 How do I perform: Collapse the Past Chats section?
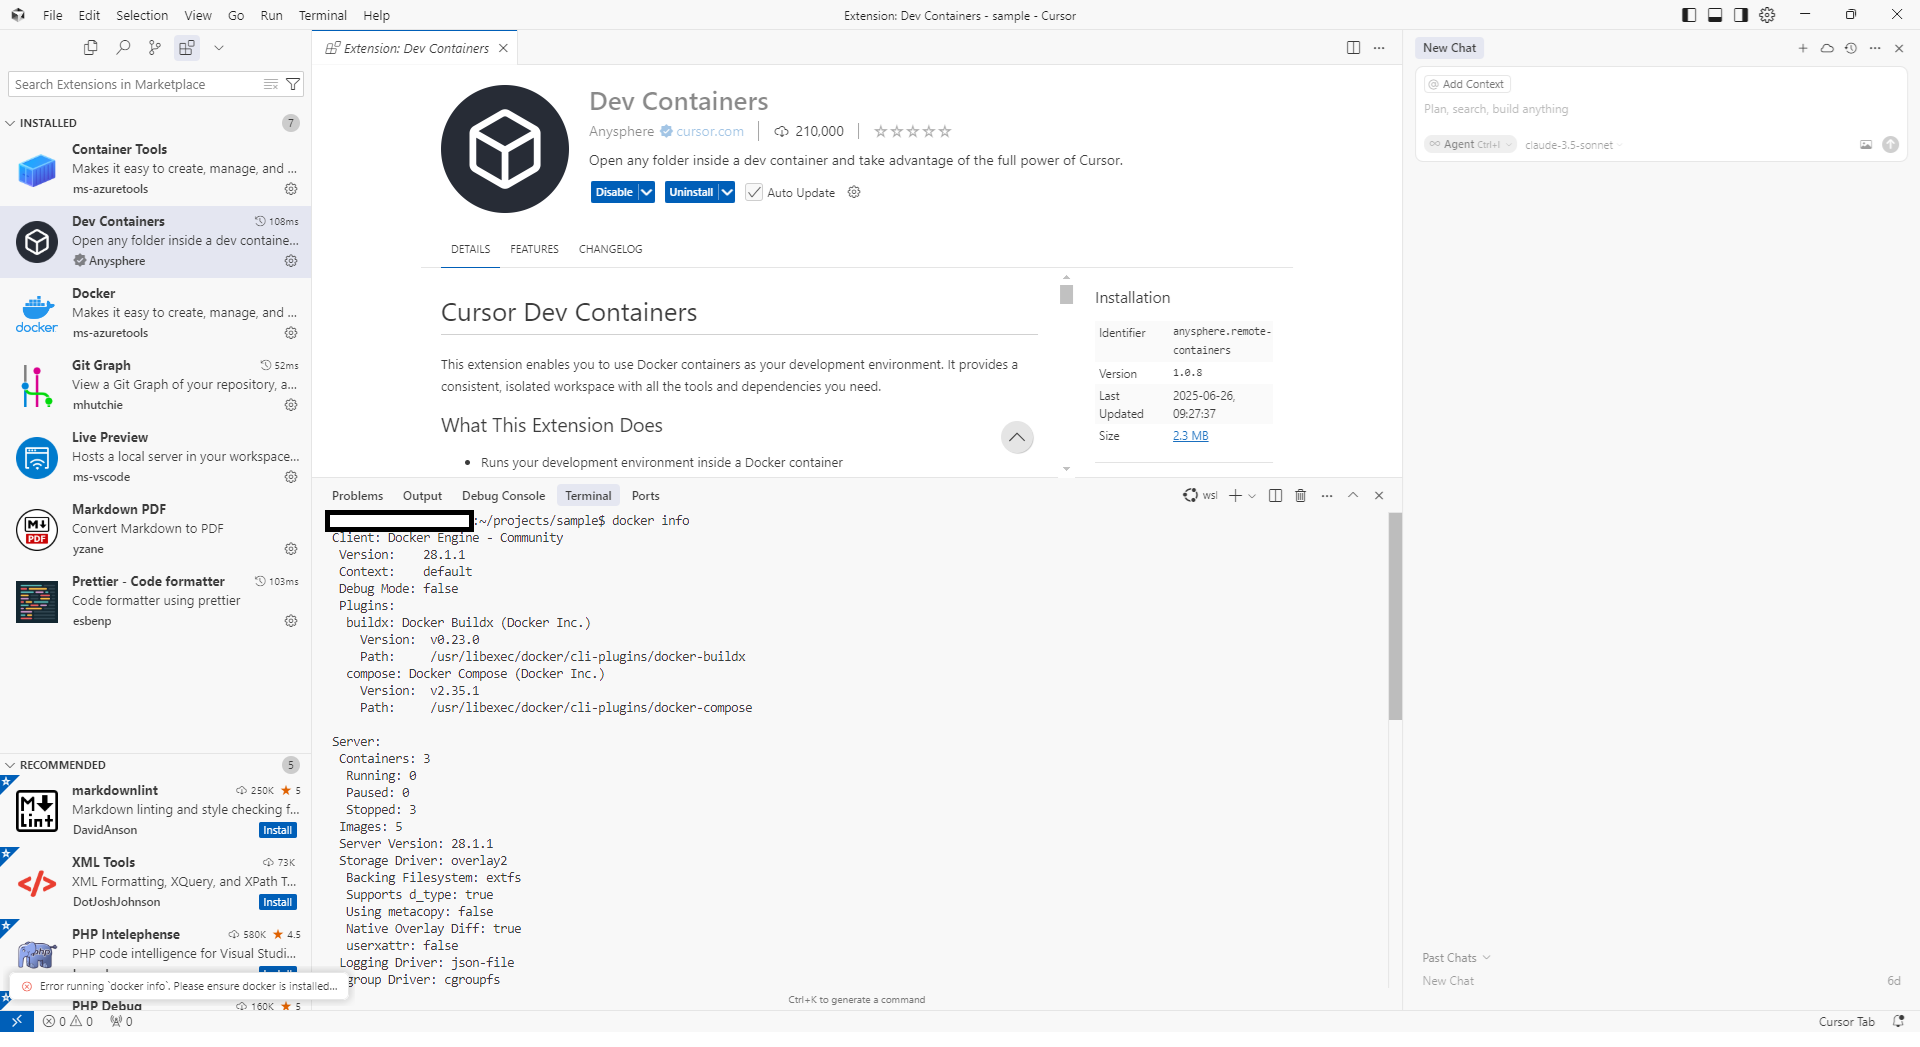(1456, 958)
